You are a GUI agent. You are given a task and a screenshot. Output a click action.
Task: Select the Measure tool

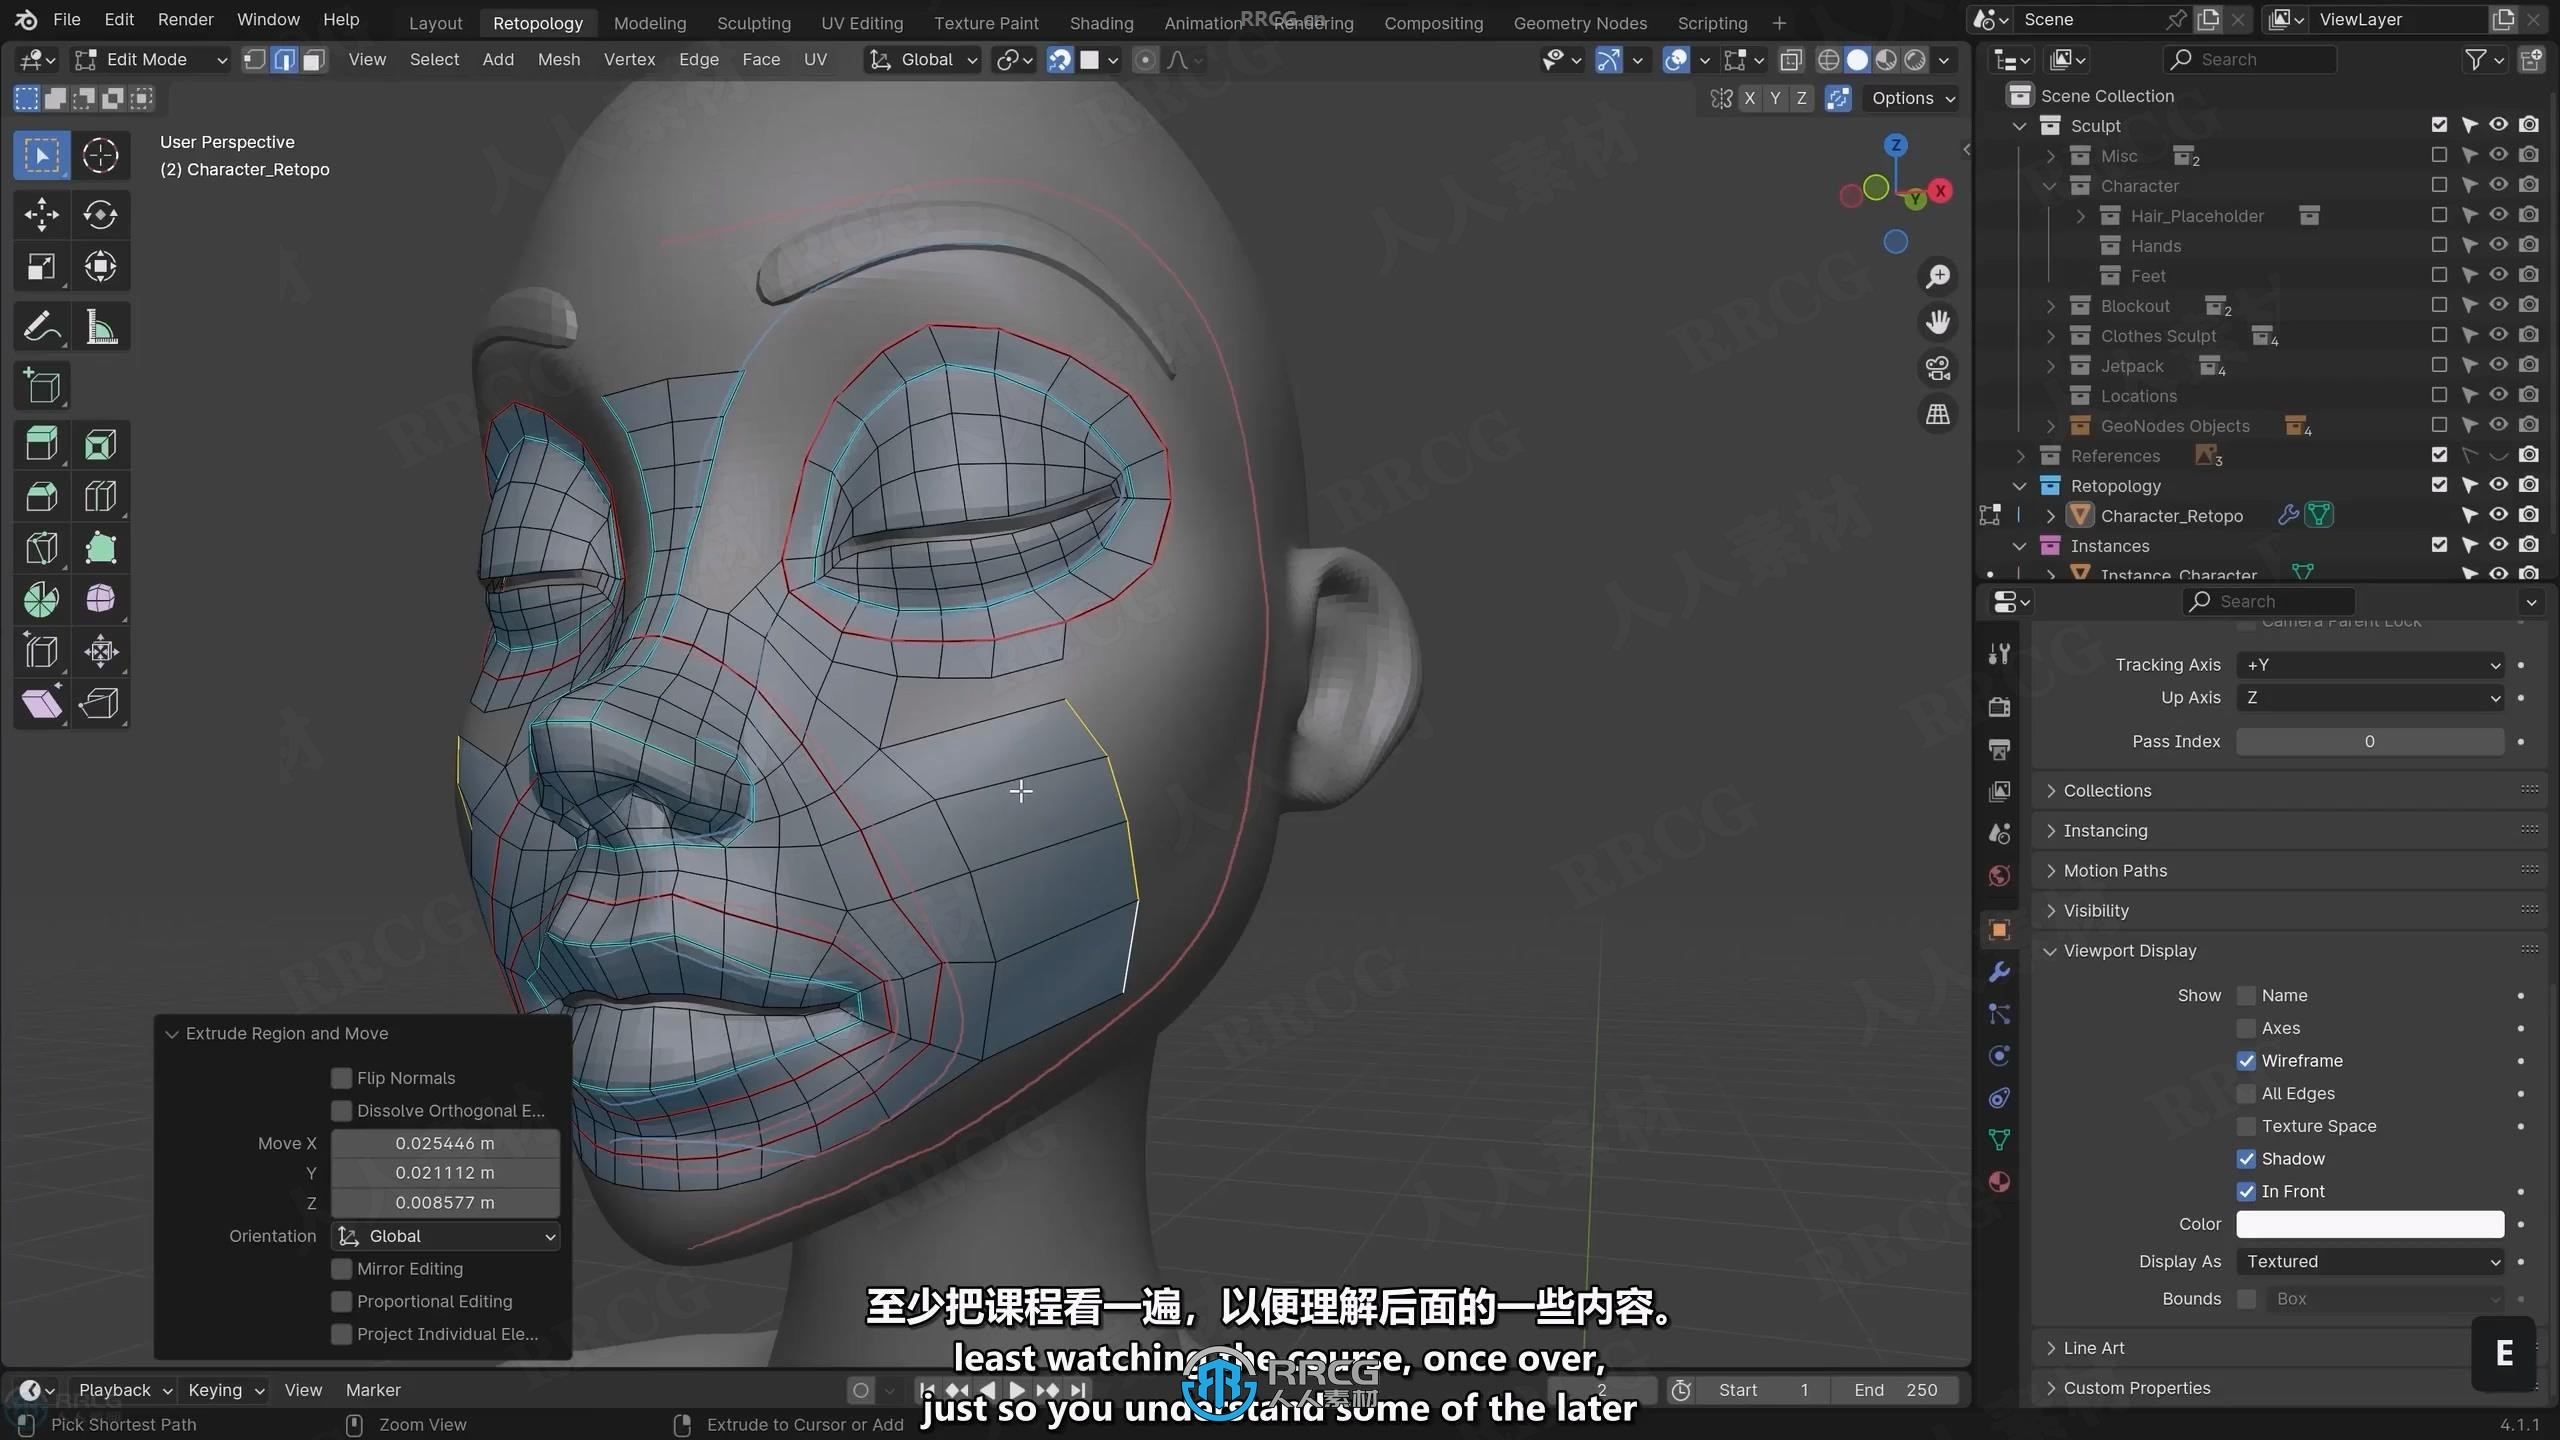click(x=100, y=326)
